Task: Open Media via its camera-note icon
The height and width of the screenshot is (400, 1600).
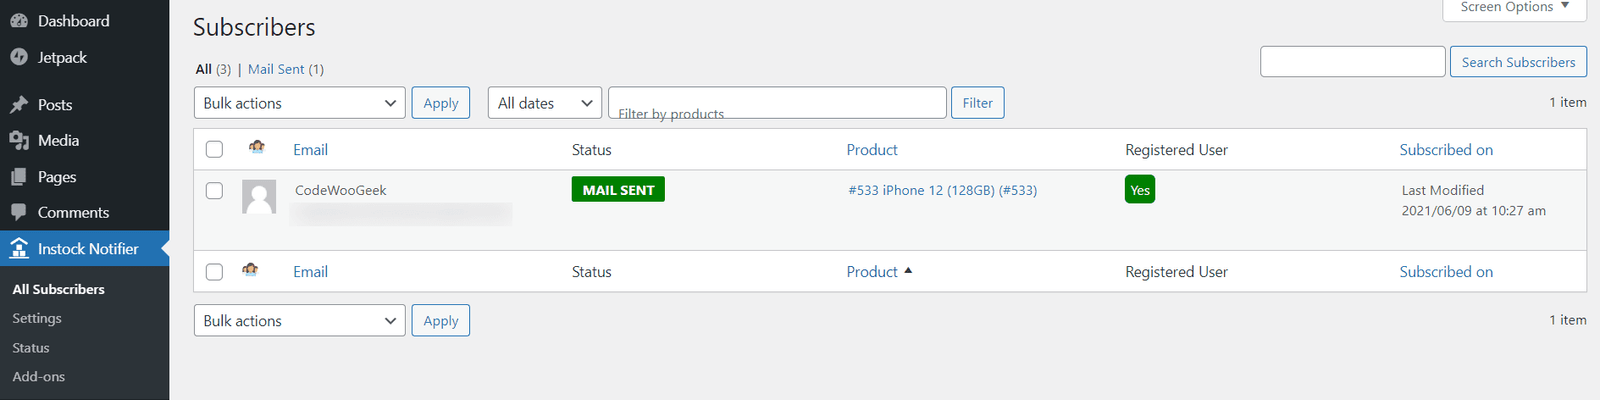Action: [19, 141]
